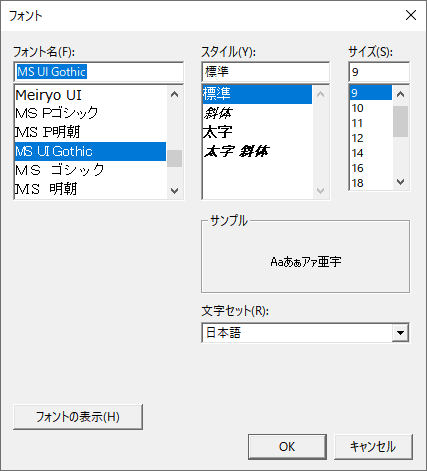Click the 日本語 character set combo box
The width and height of the screenshot is (427, 471).
pyautogui.click(x=305, y=333)
